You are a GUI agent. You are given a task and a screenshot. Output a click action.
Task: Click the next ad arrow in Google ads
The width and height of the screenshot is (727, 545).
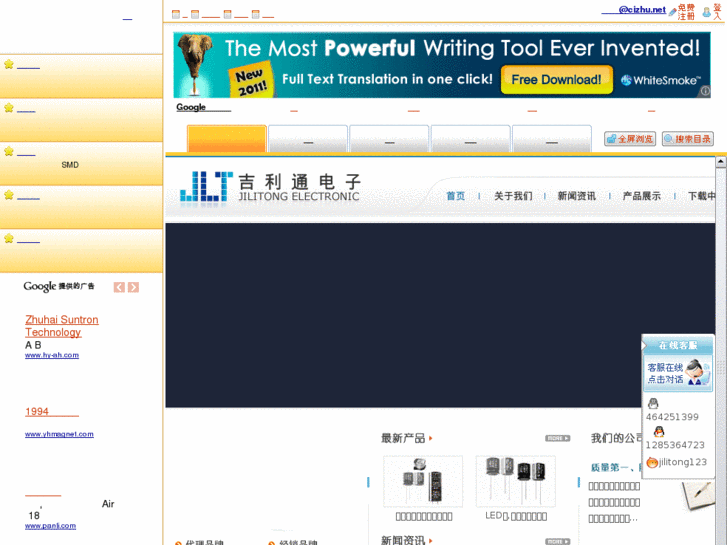[x=134, y=287]
